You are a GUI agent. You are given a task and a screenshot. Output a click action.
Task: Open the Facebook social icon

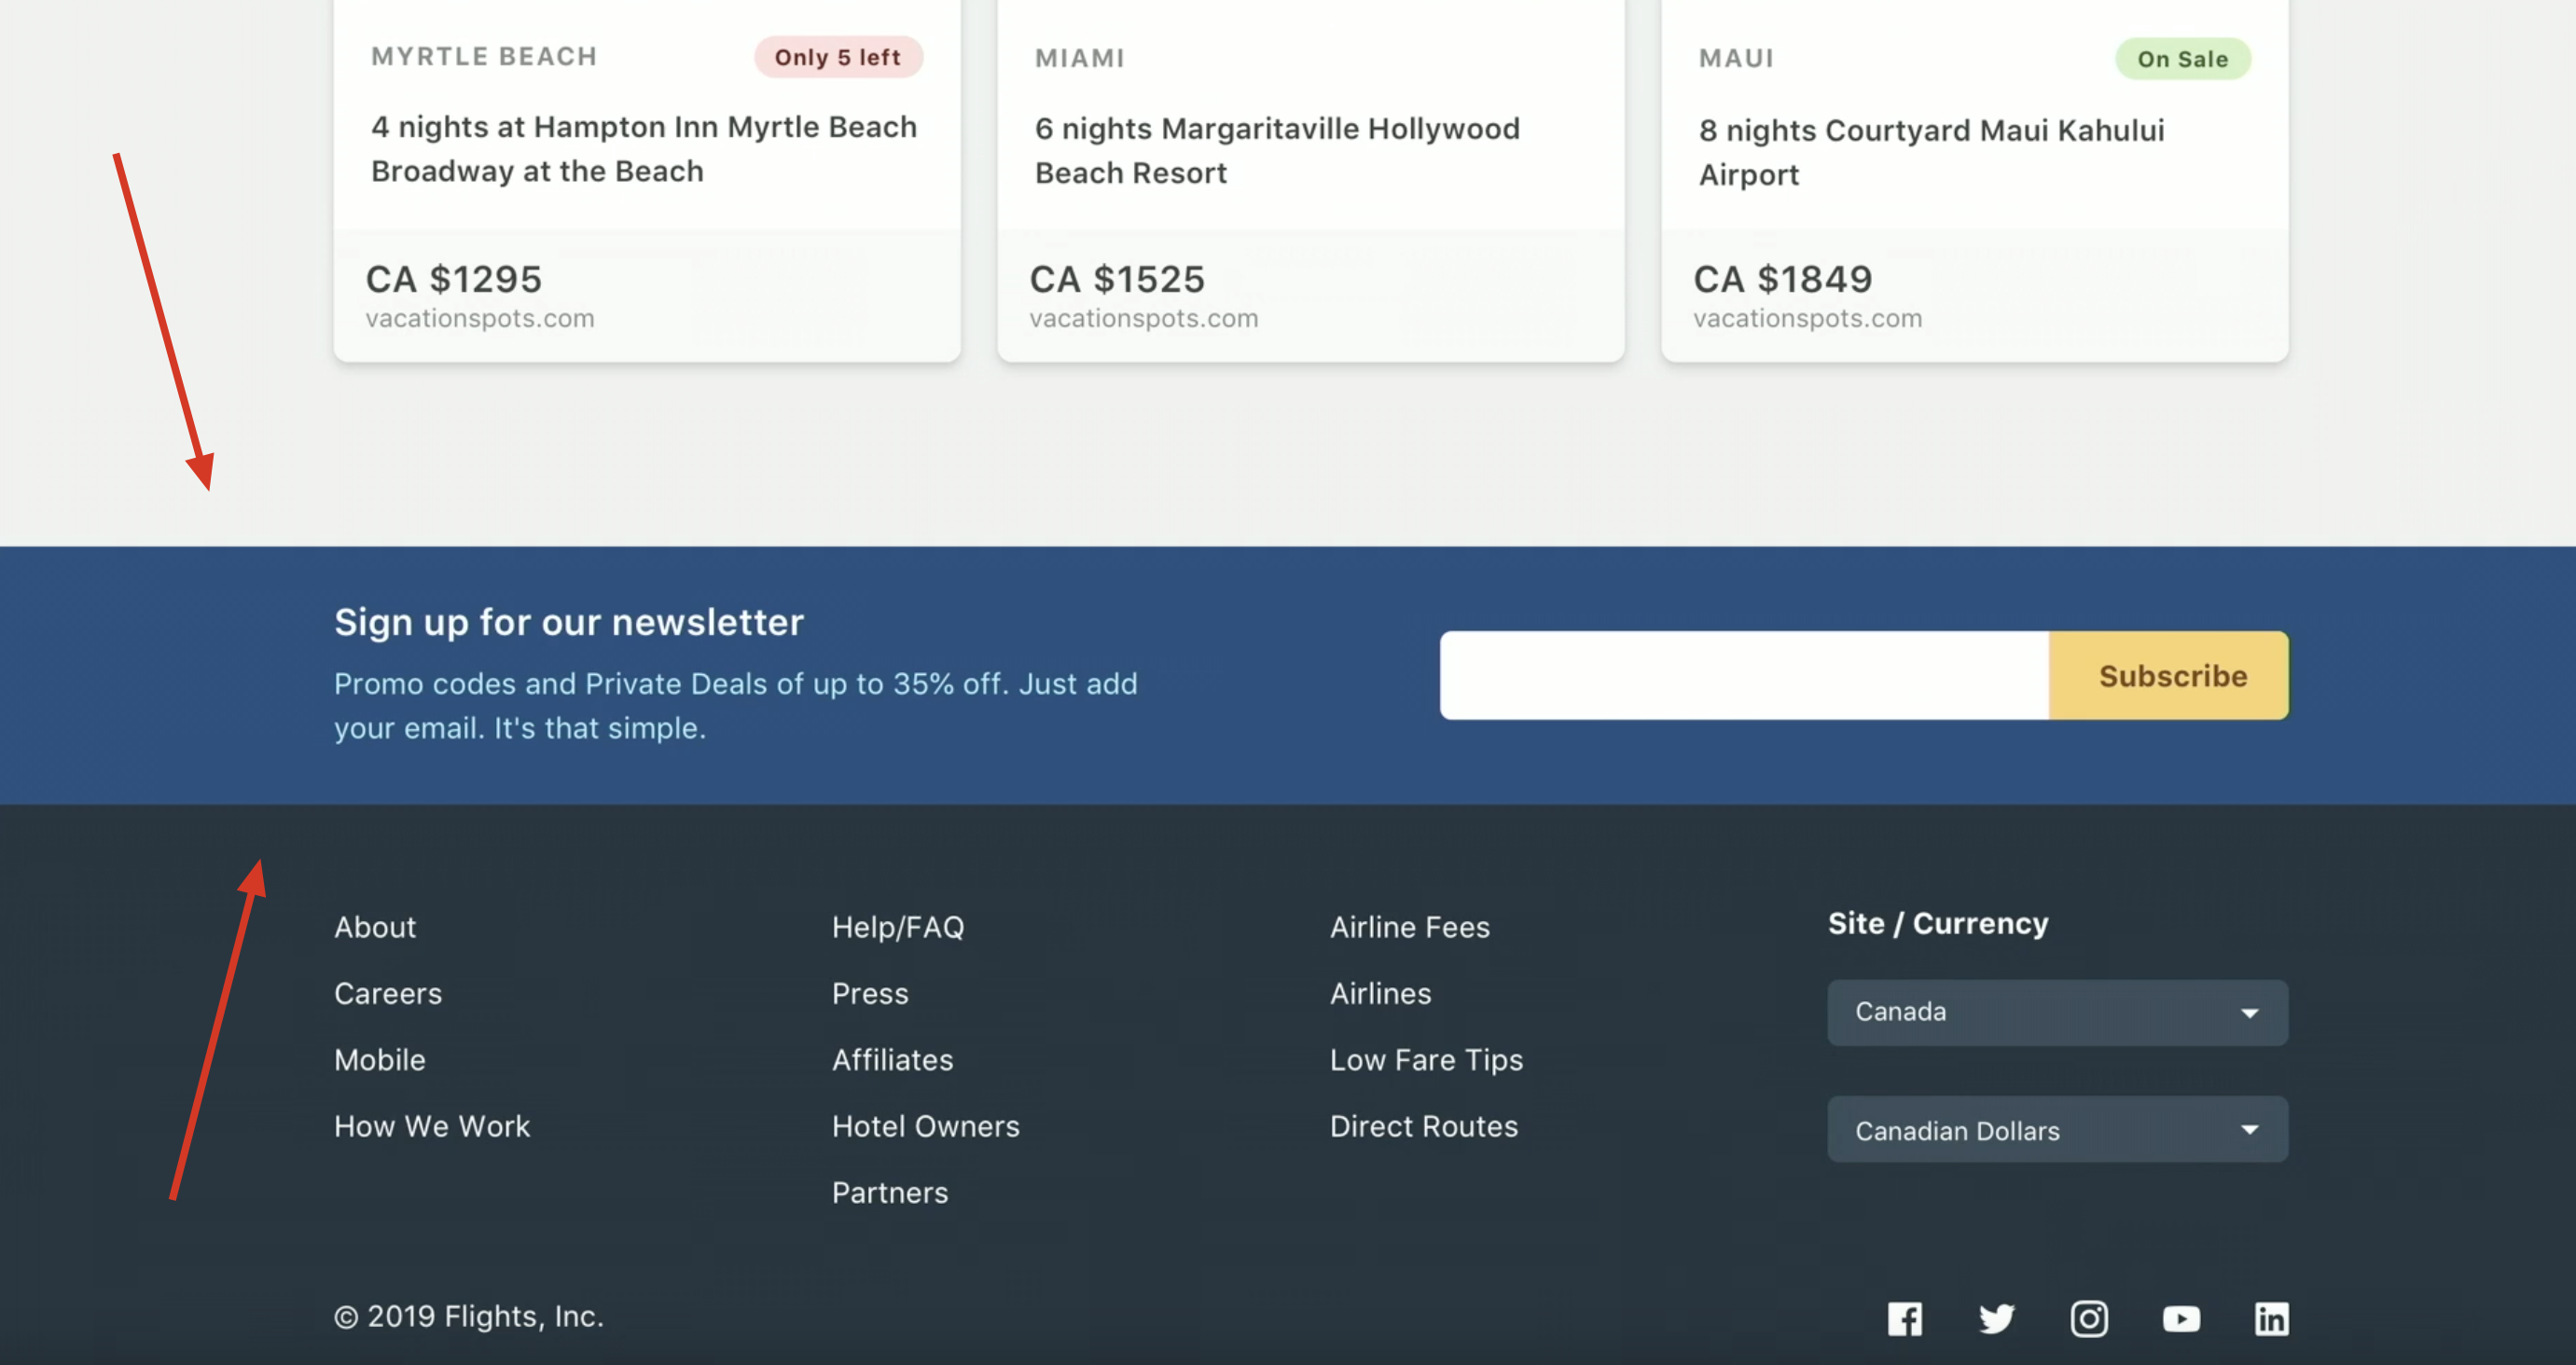[x=1904, y=1318]
